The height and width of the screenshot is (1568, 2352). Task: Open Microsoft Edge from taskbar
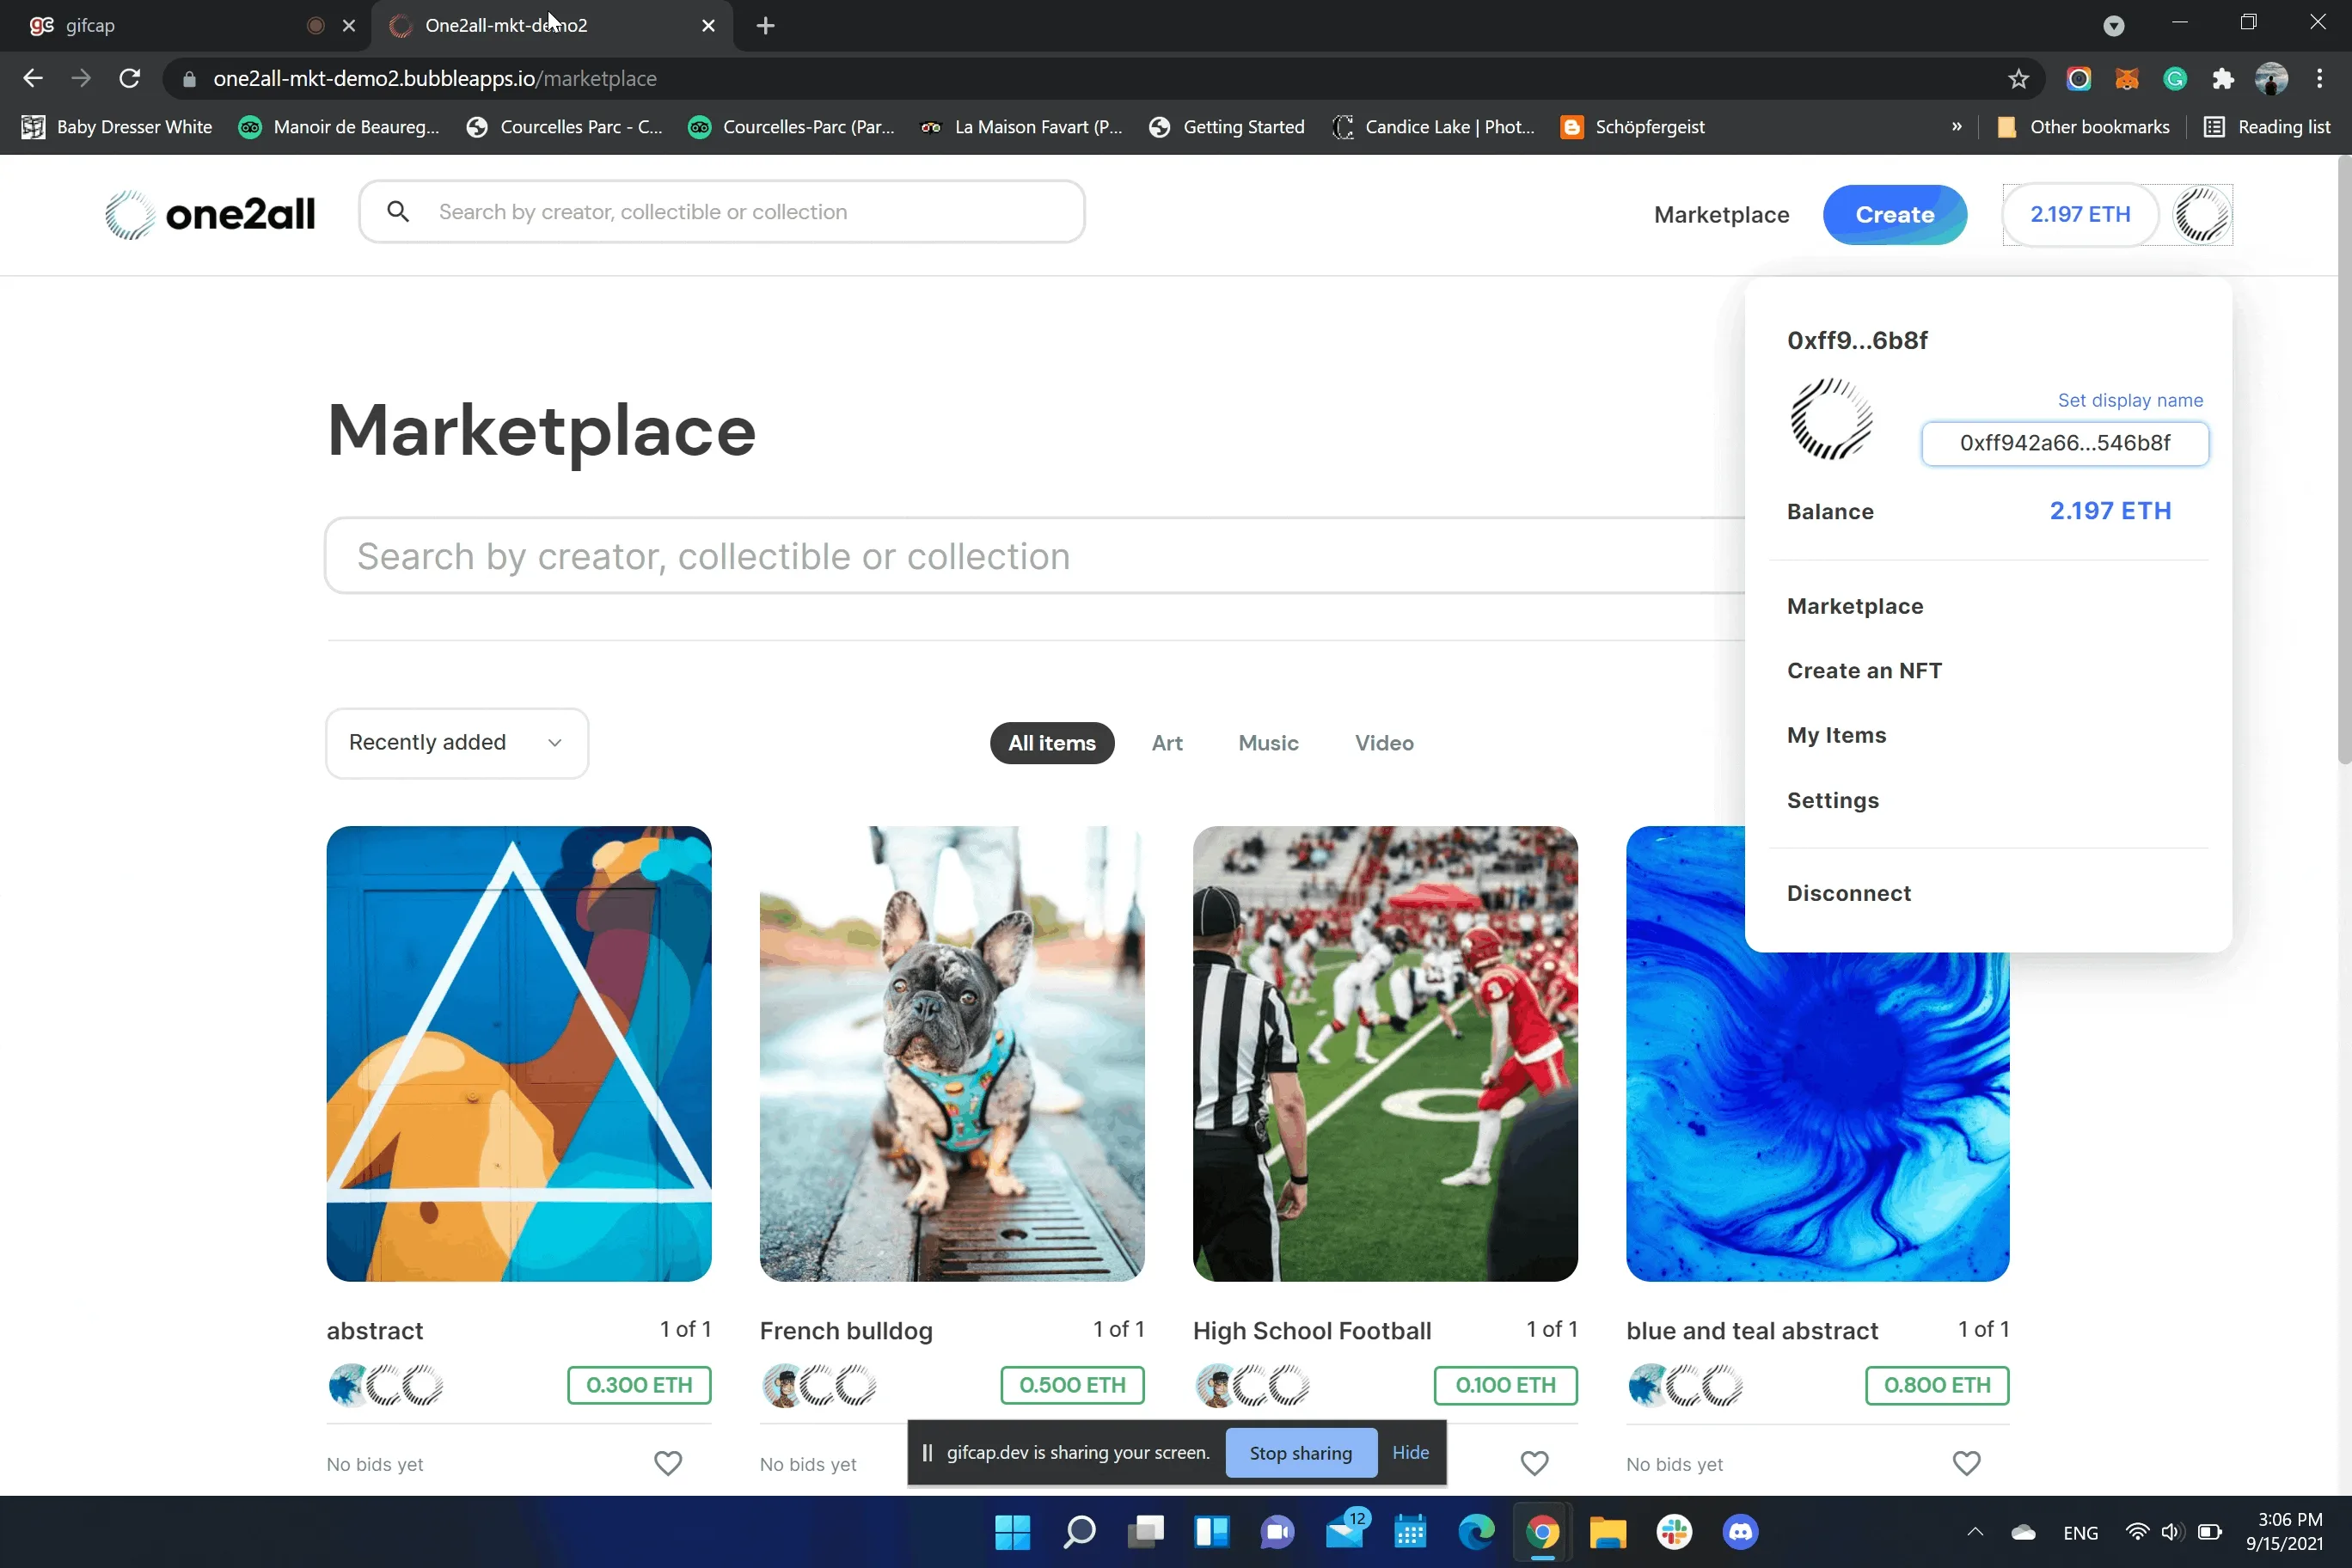1476,1532
